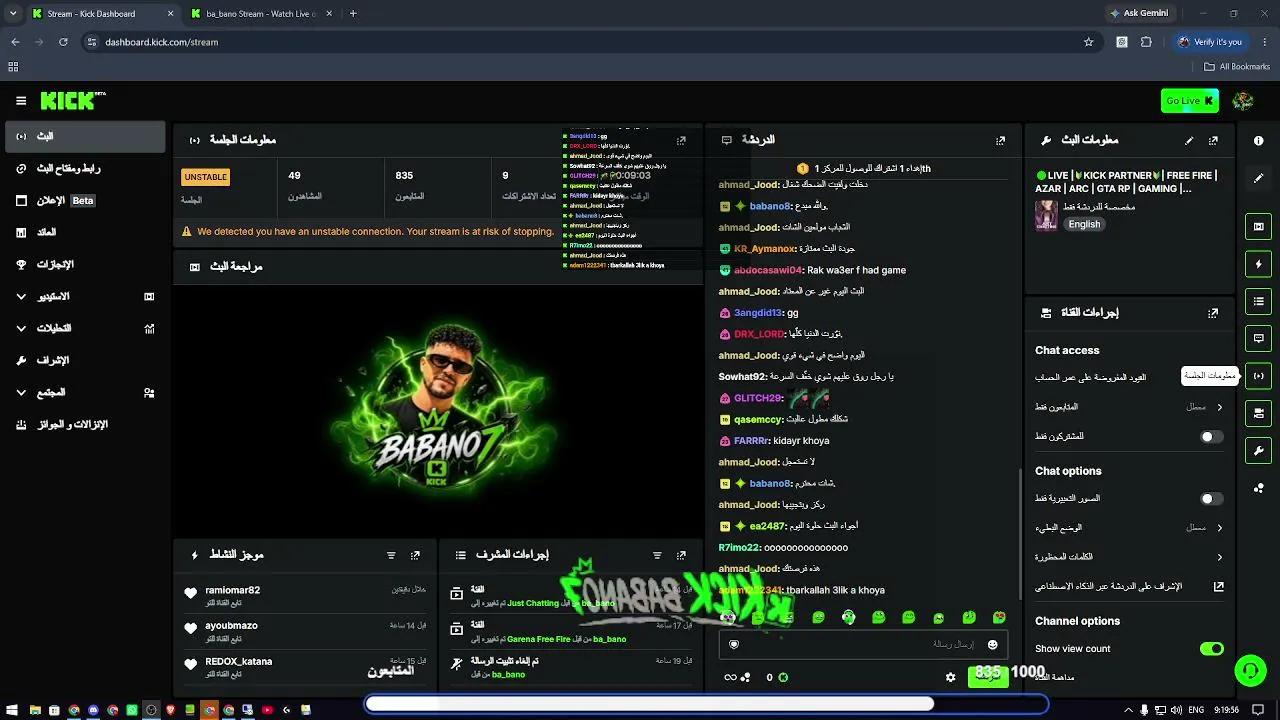
Task: Open الإعلان Beta sidebar item
Action: [85, 200]
